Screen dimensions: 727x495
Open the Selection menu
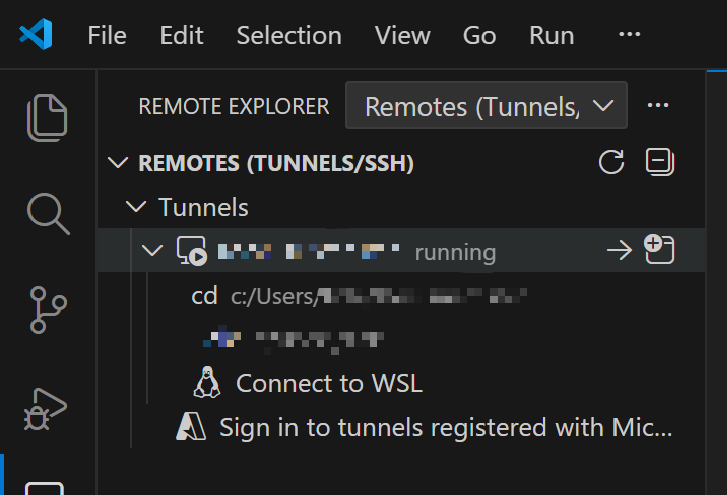click(x=289, y=36)
